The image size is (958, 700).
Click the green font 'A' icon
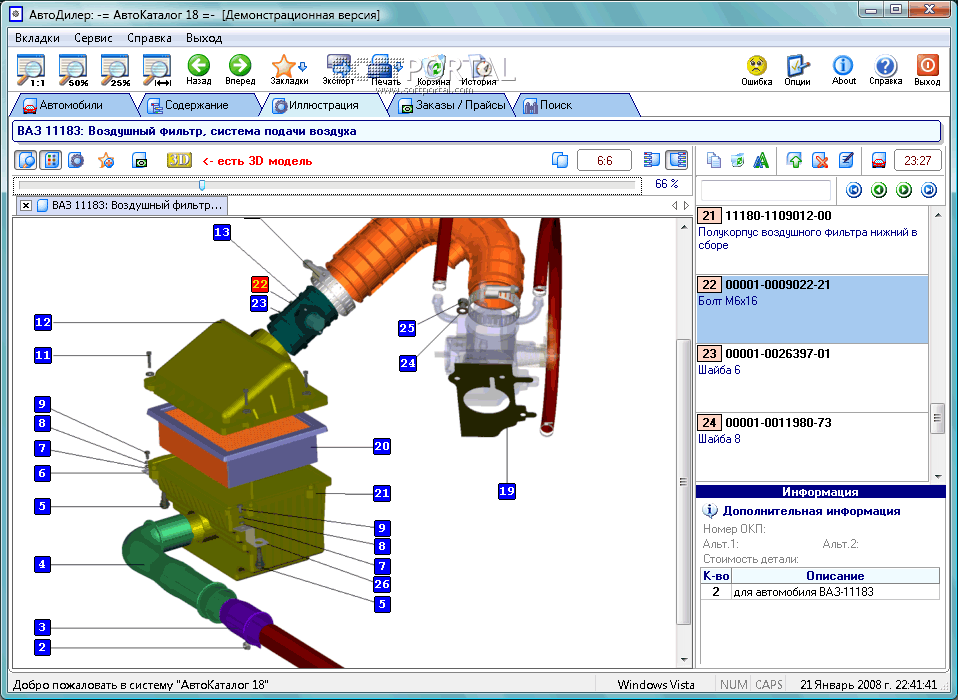[x=761, y=161]
